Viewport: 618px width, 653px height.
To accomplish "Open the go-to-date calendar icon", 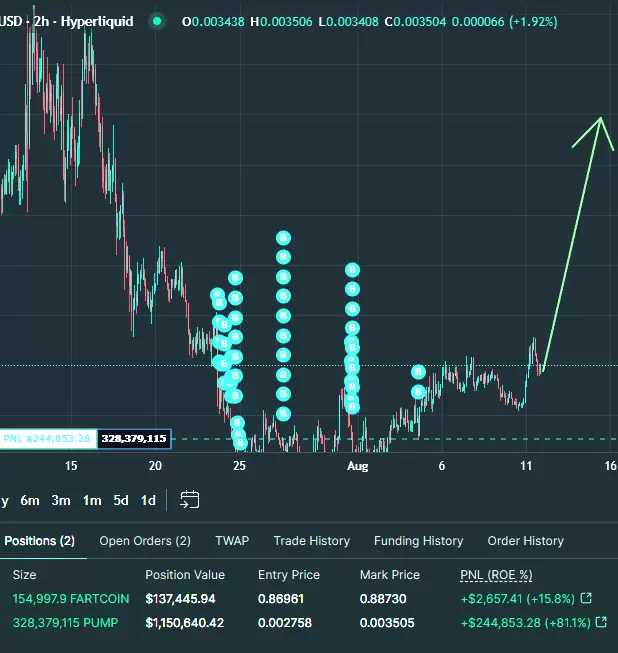I will (189, 500).
